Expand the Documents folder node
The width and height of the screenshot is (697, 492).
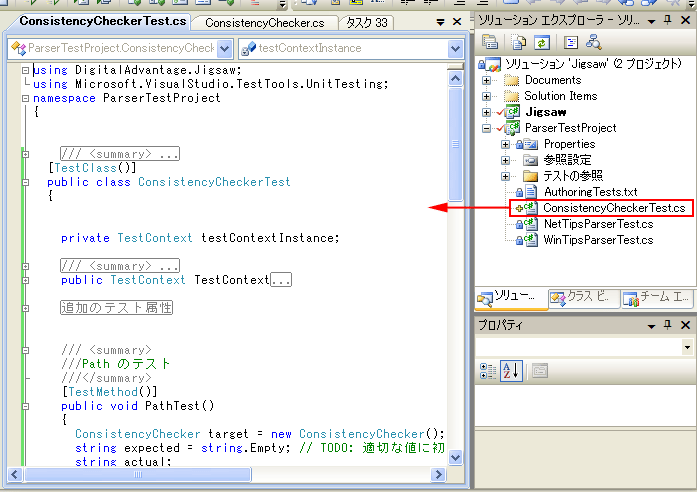[x=486, y=80]
